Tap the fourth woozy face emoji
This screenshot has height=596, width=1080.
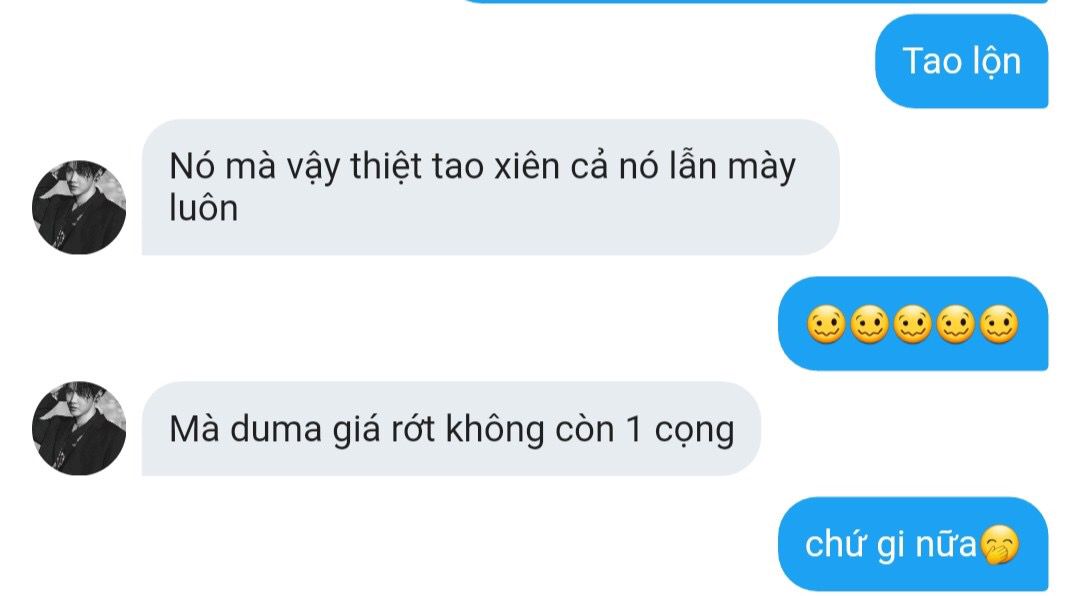pyautogui.click(x=955, y=325)
